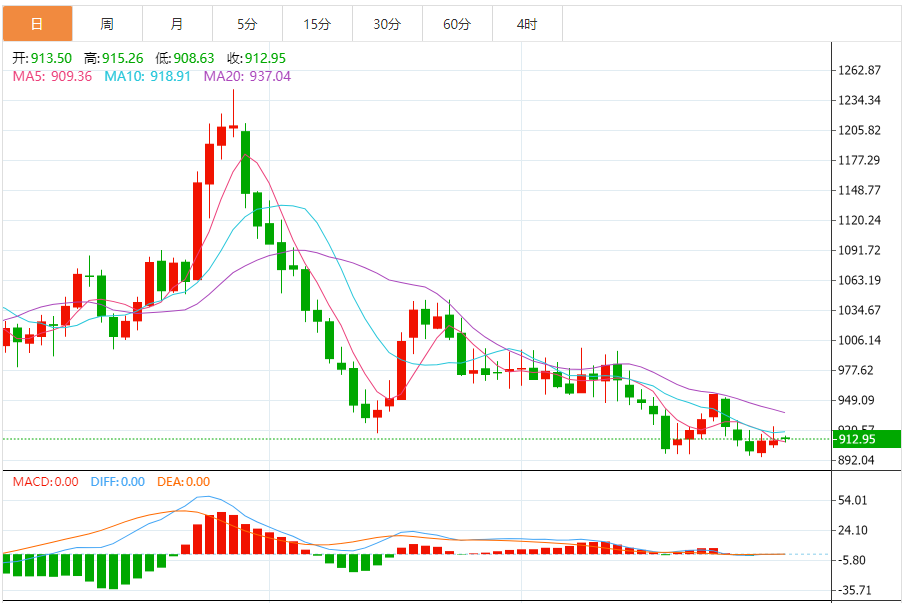Click the 949.09 price axis label
The width and height of the screenshot is (906, 603).
856,401
